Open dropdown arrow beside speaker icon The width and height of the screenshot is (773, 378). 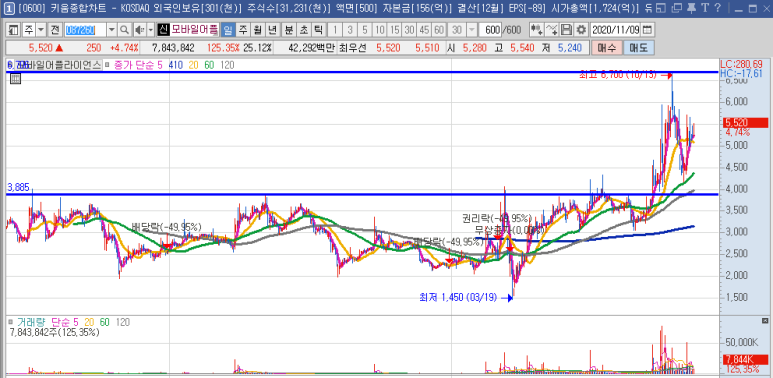tap(151, 30)
